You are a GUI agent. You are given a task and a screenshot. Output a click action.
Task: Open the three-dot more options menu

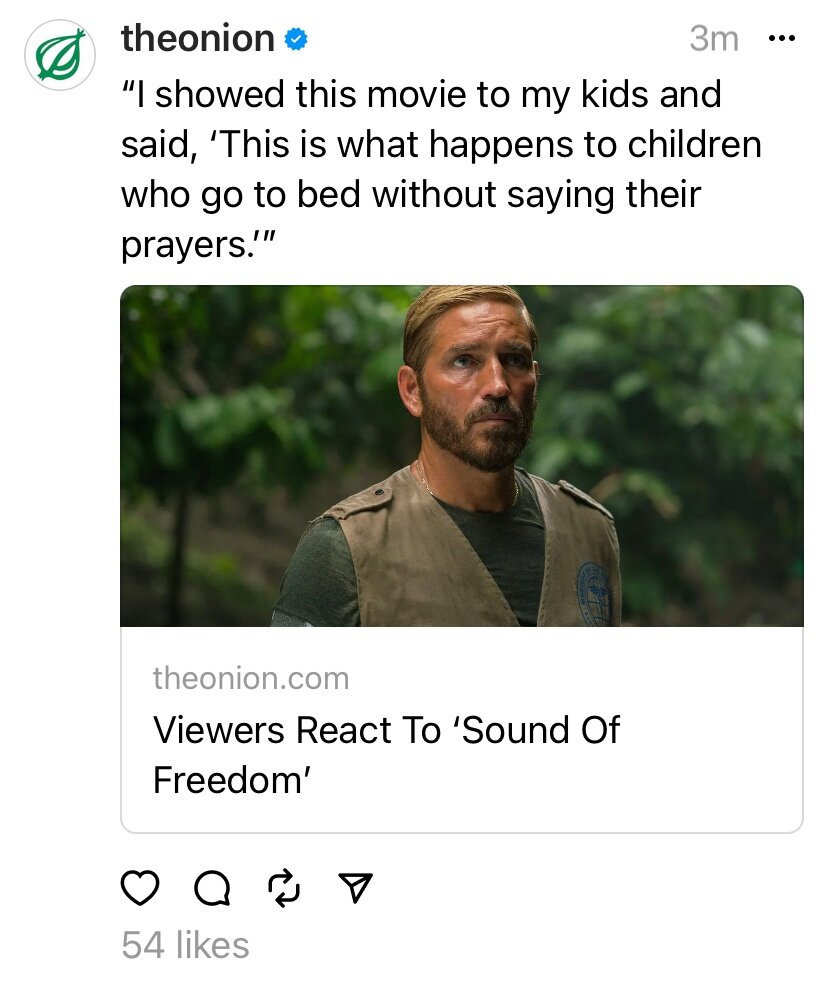[x=780, y=39]
